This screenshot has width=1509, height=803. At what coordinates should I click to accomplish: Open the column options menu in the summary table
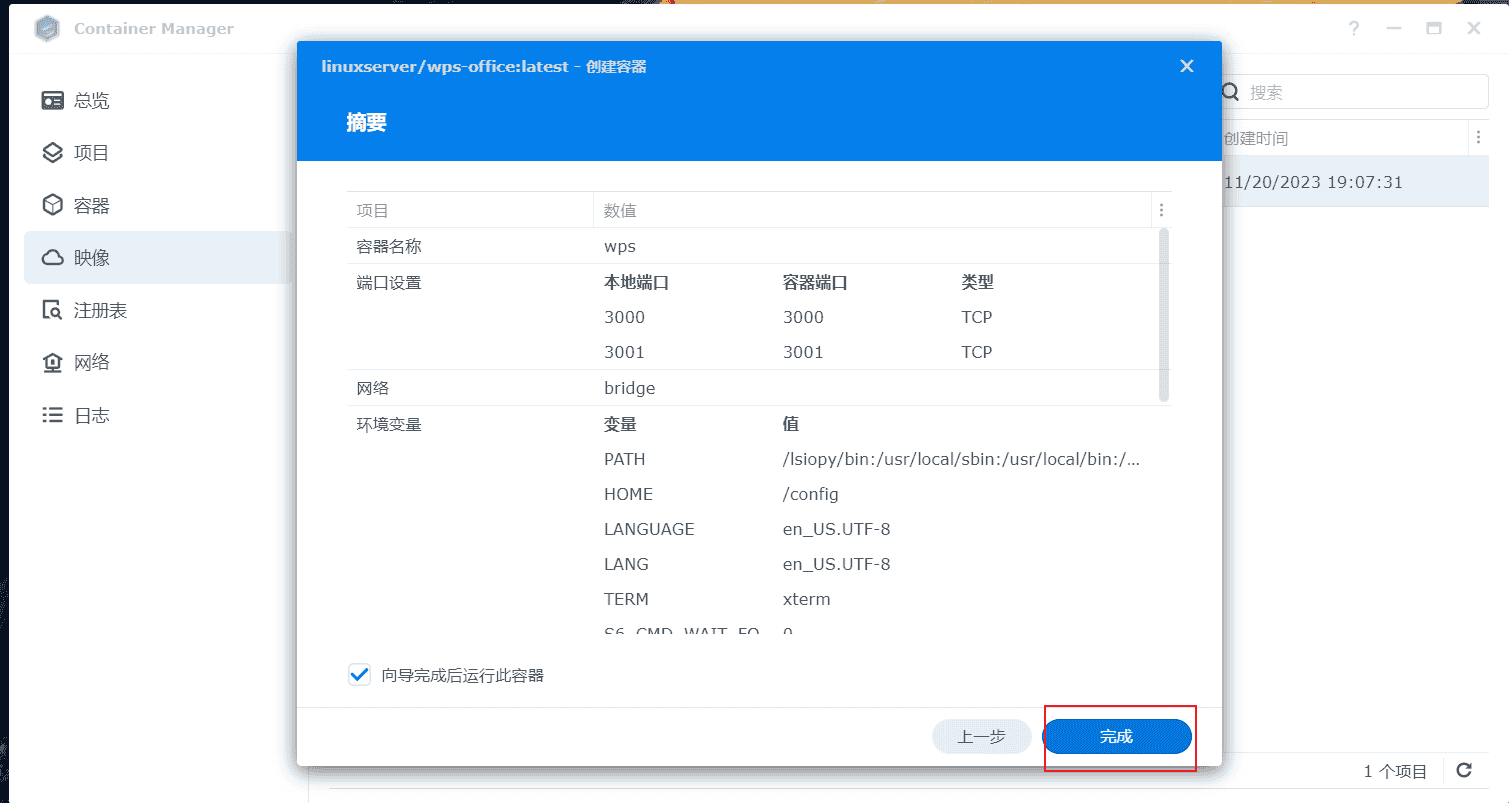(x=1161, y=210)
